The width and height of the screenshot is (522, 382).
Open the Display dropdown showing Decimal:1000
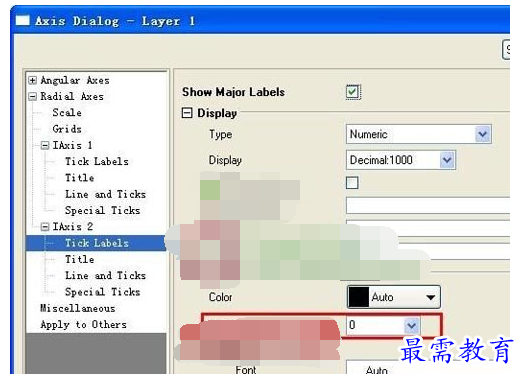401,160
